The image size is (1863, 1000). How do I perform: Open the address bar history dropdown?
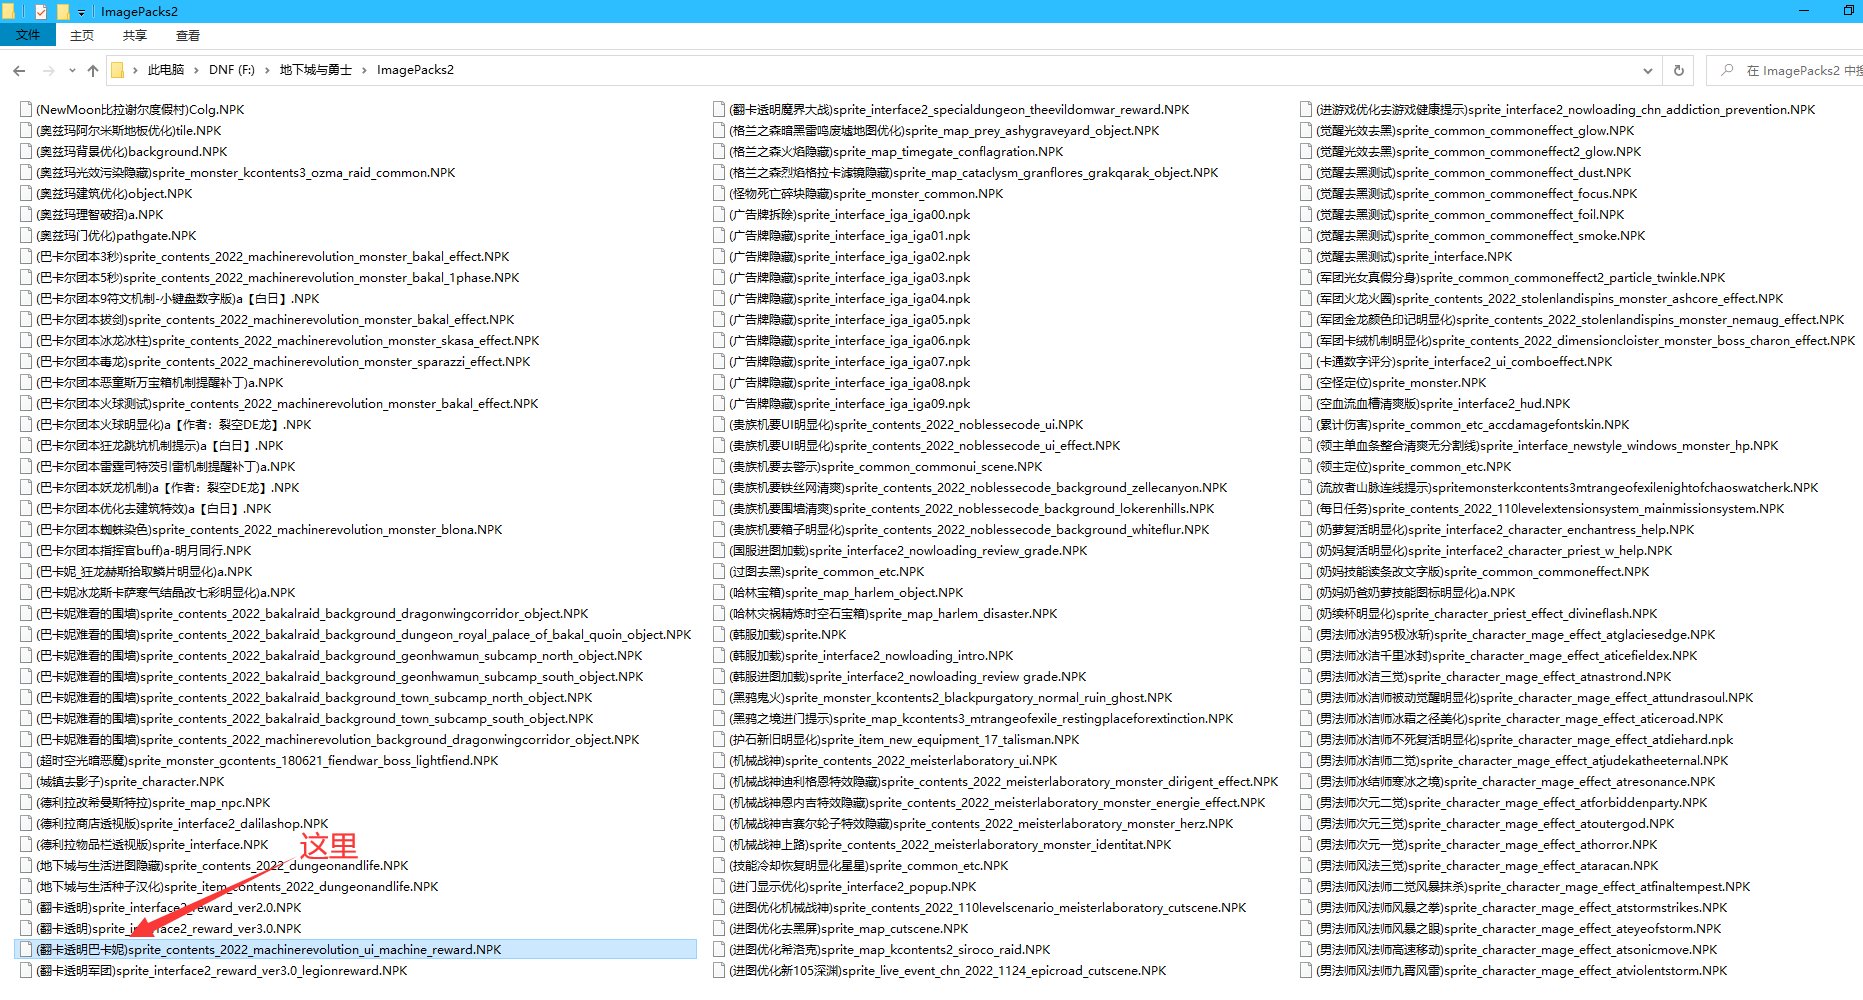click(1647, 70)
